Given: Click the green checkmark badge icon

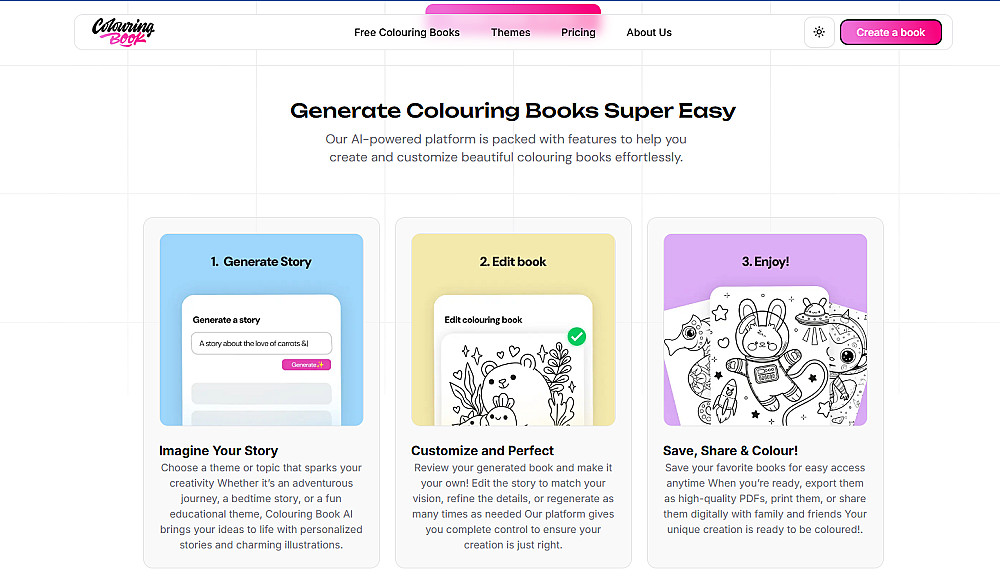Looking at the screenshot, I should tap(577, 336).
